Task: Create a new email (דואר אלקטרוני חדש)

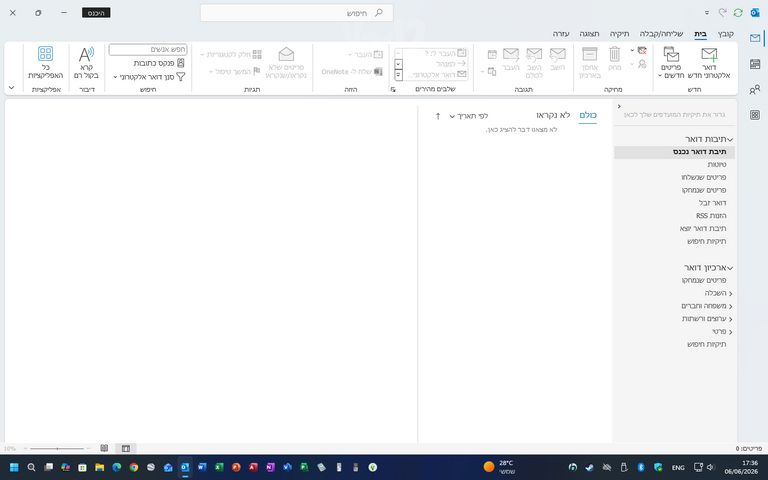Action: point(709,63)
